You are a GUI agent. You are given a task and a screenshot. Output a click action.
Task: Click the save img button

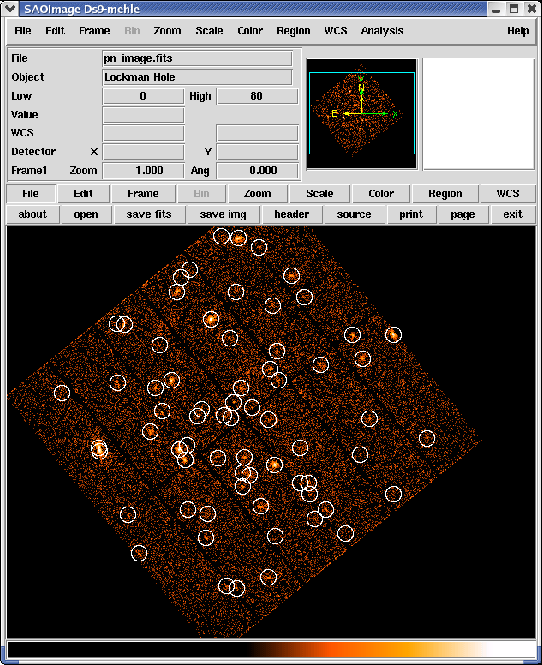223,215
